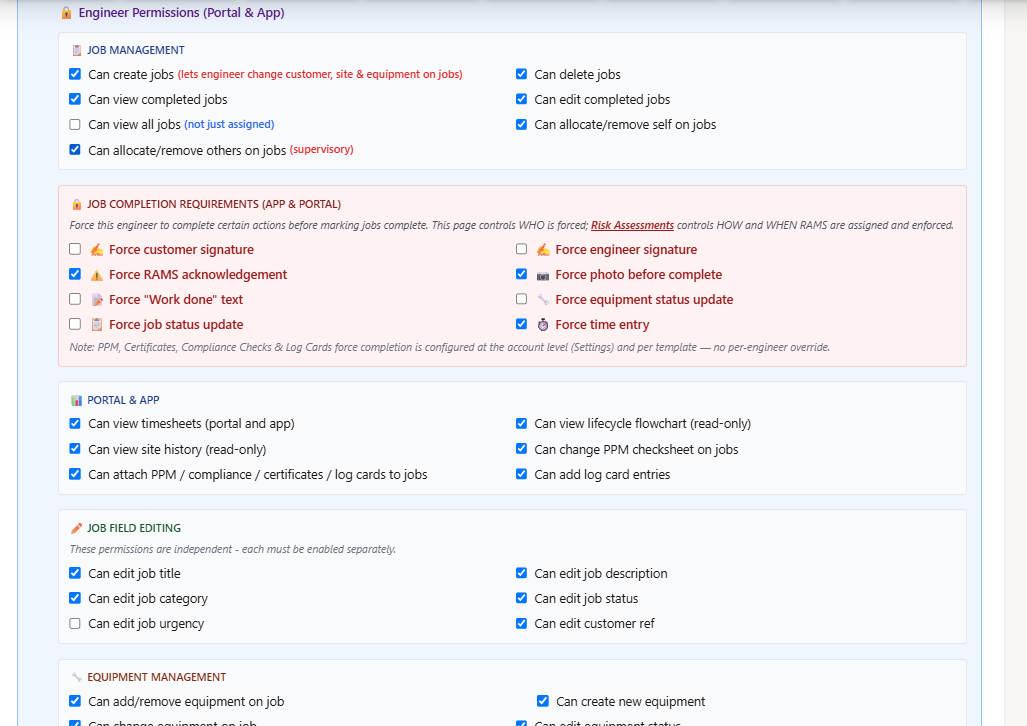Open the Risk Assessments link

click(632, 225)
